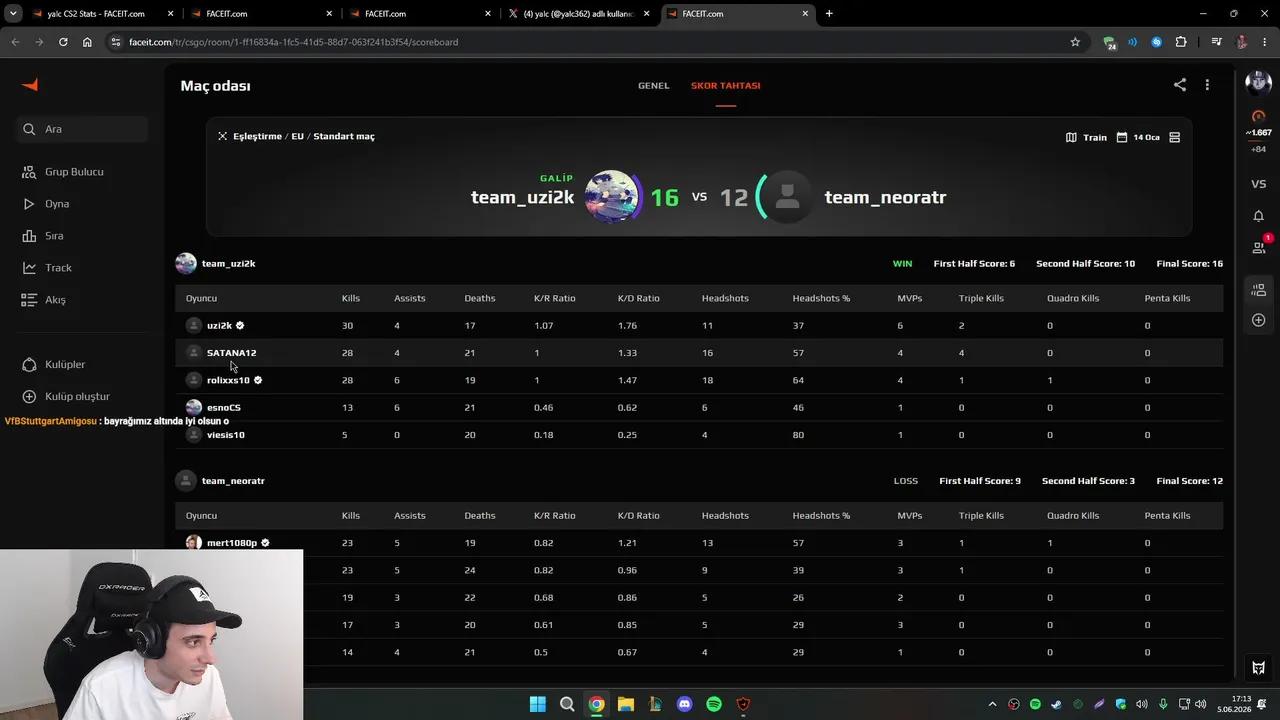Click Eşleştirme in the match breadcrumb
Viewport: 1280px width, 720px height.
click(257, 136)
